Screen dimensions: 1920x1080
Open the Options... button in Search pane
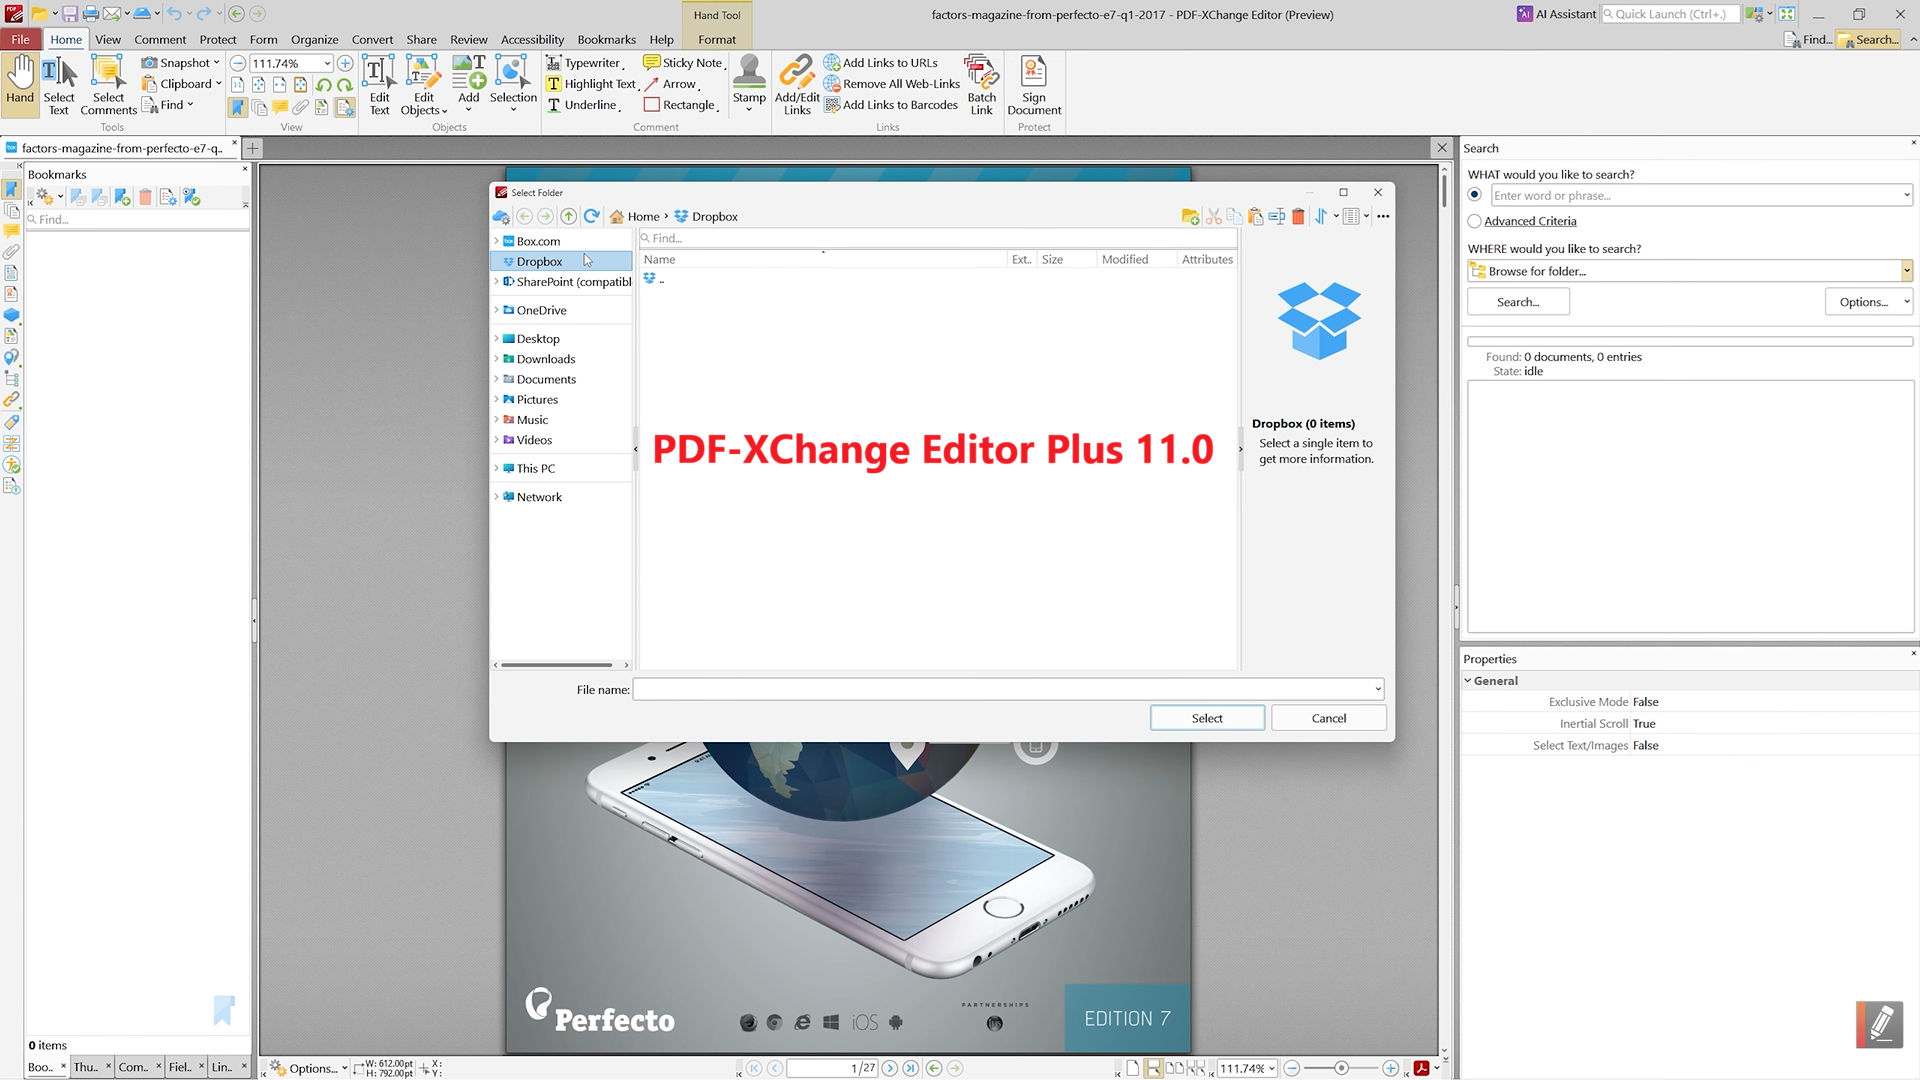click(x=1868, y=302)
